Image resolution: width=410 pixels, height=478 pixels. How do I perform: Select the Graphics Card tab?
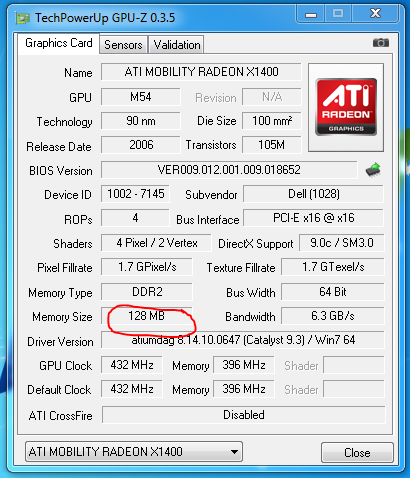point(59,43)
